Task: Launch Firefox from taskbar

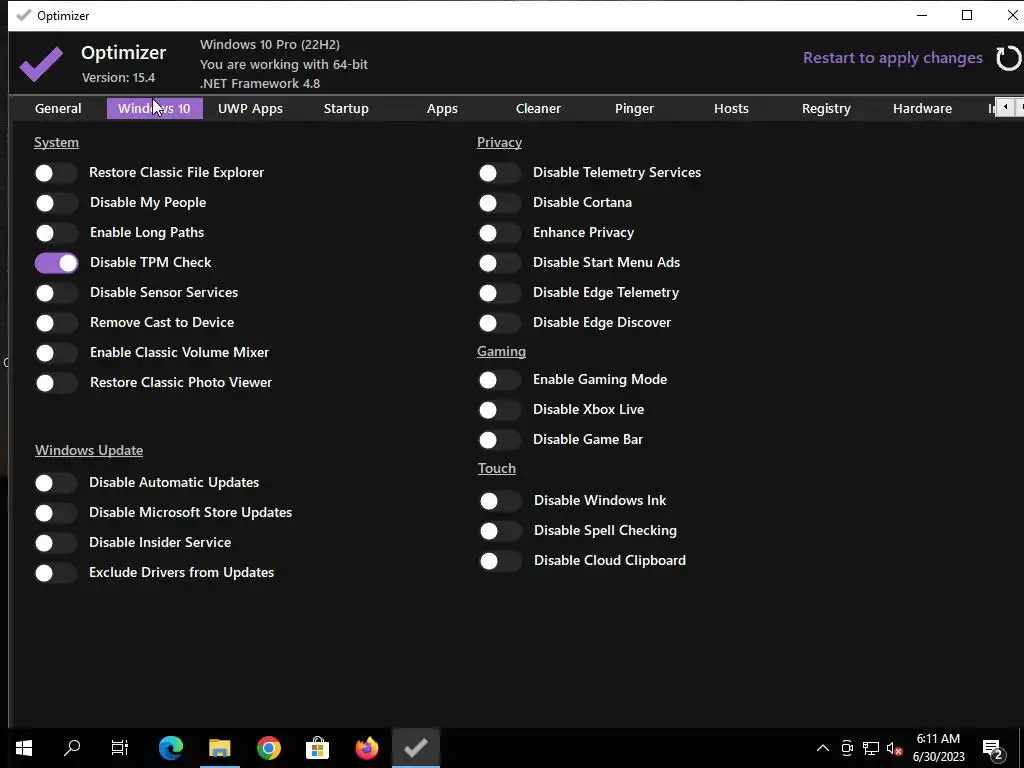Action: 366,748
